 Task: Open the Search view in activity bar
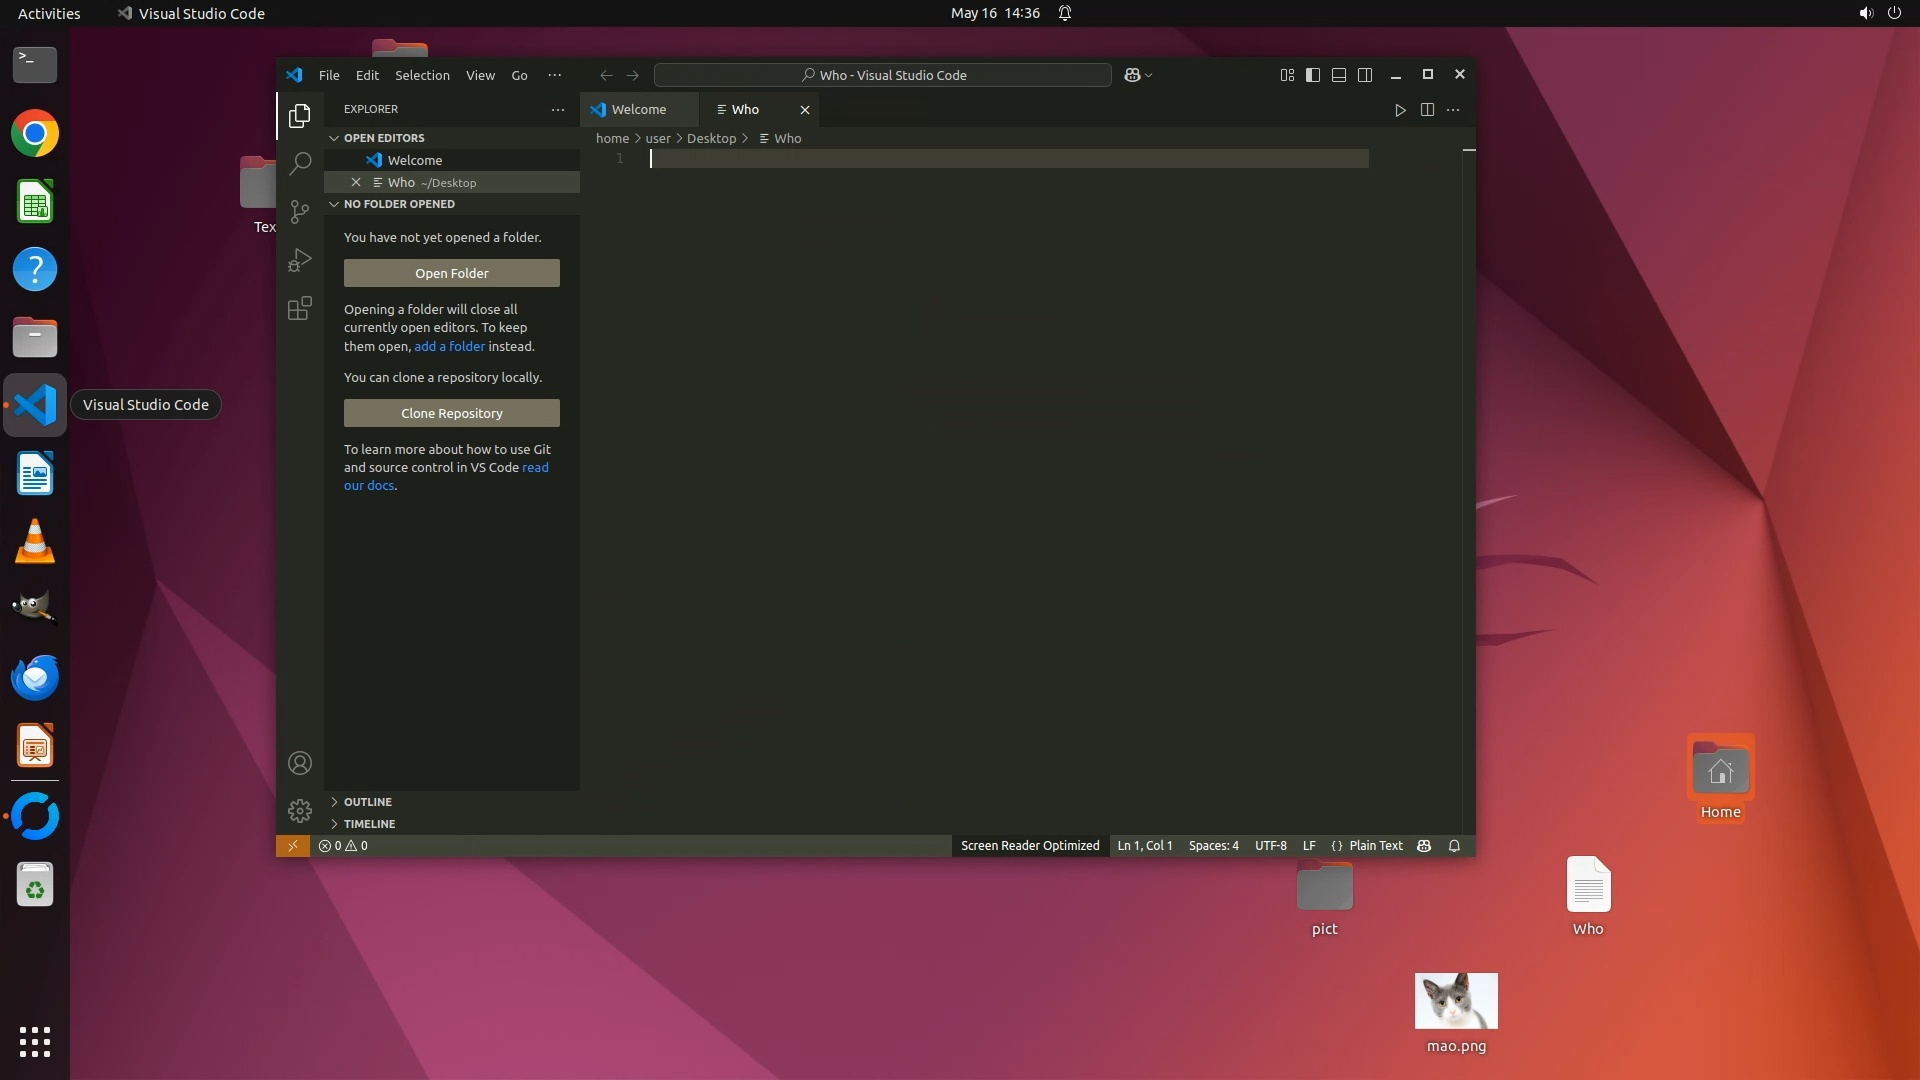[x=299, y=163]
